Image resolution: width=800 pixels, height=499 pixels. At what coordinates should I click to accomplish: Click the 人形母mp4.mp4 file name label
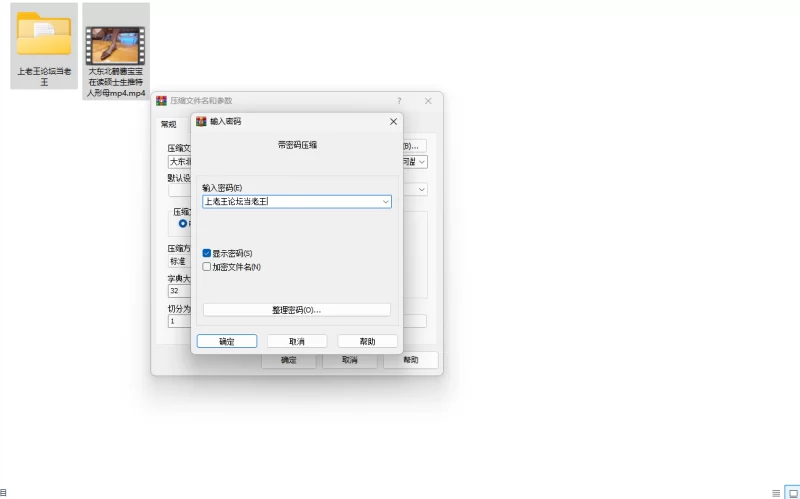pyautogui.click(x=116, y=93)
